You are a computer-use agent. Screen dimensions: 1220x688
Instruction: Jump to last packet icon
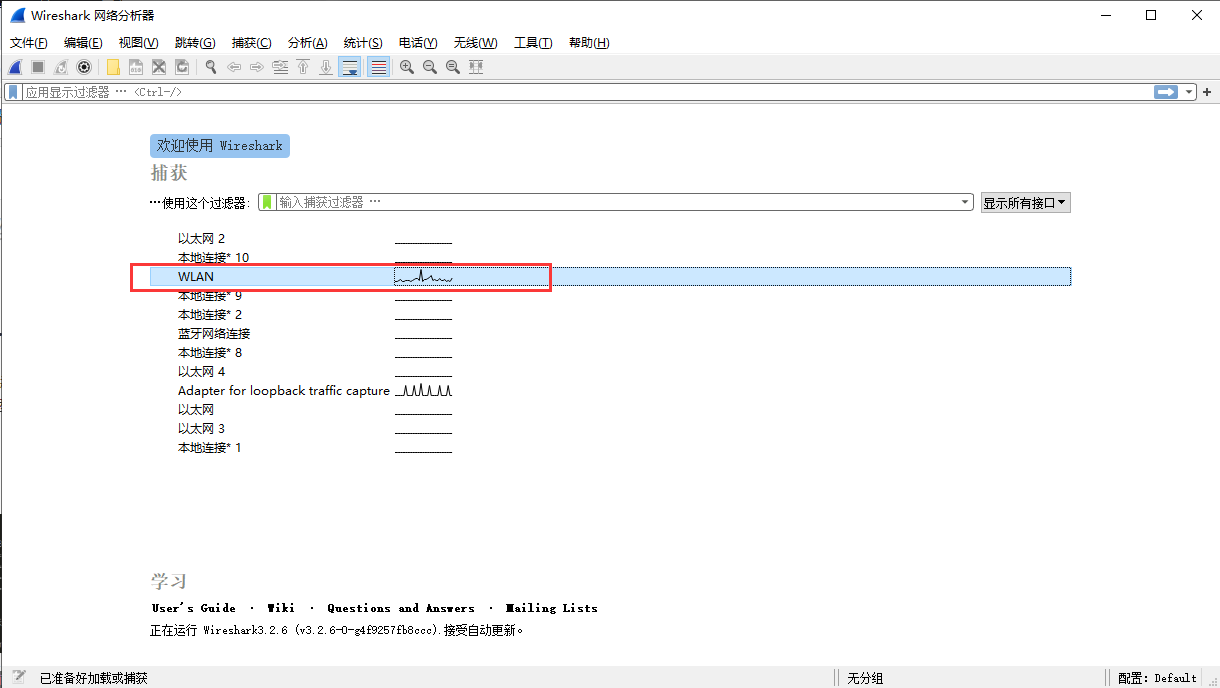pos(326,67)
